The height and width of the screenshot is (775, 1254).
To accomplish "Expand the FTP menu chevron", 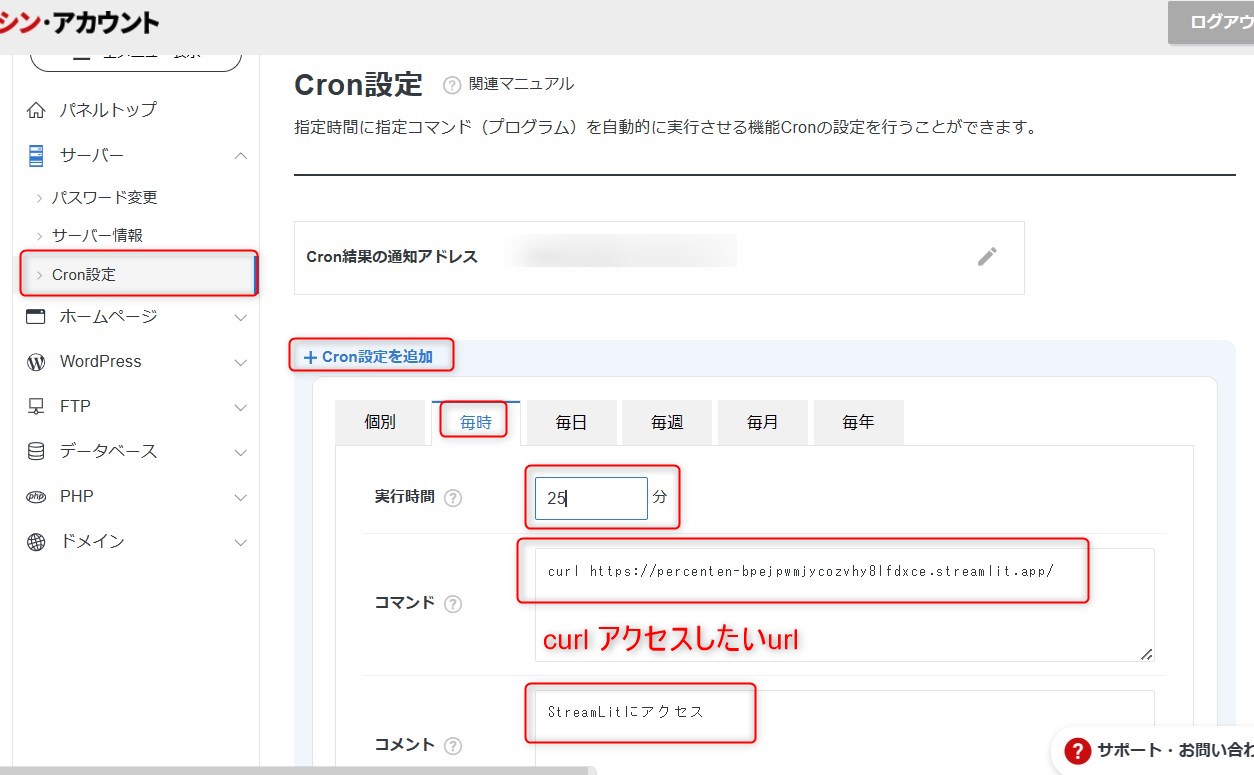I will click(x=240, y=407).
